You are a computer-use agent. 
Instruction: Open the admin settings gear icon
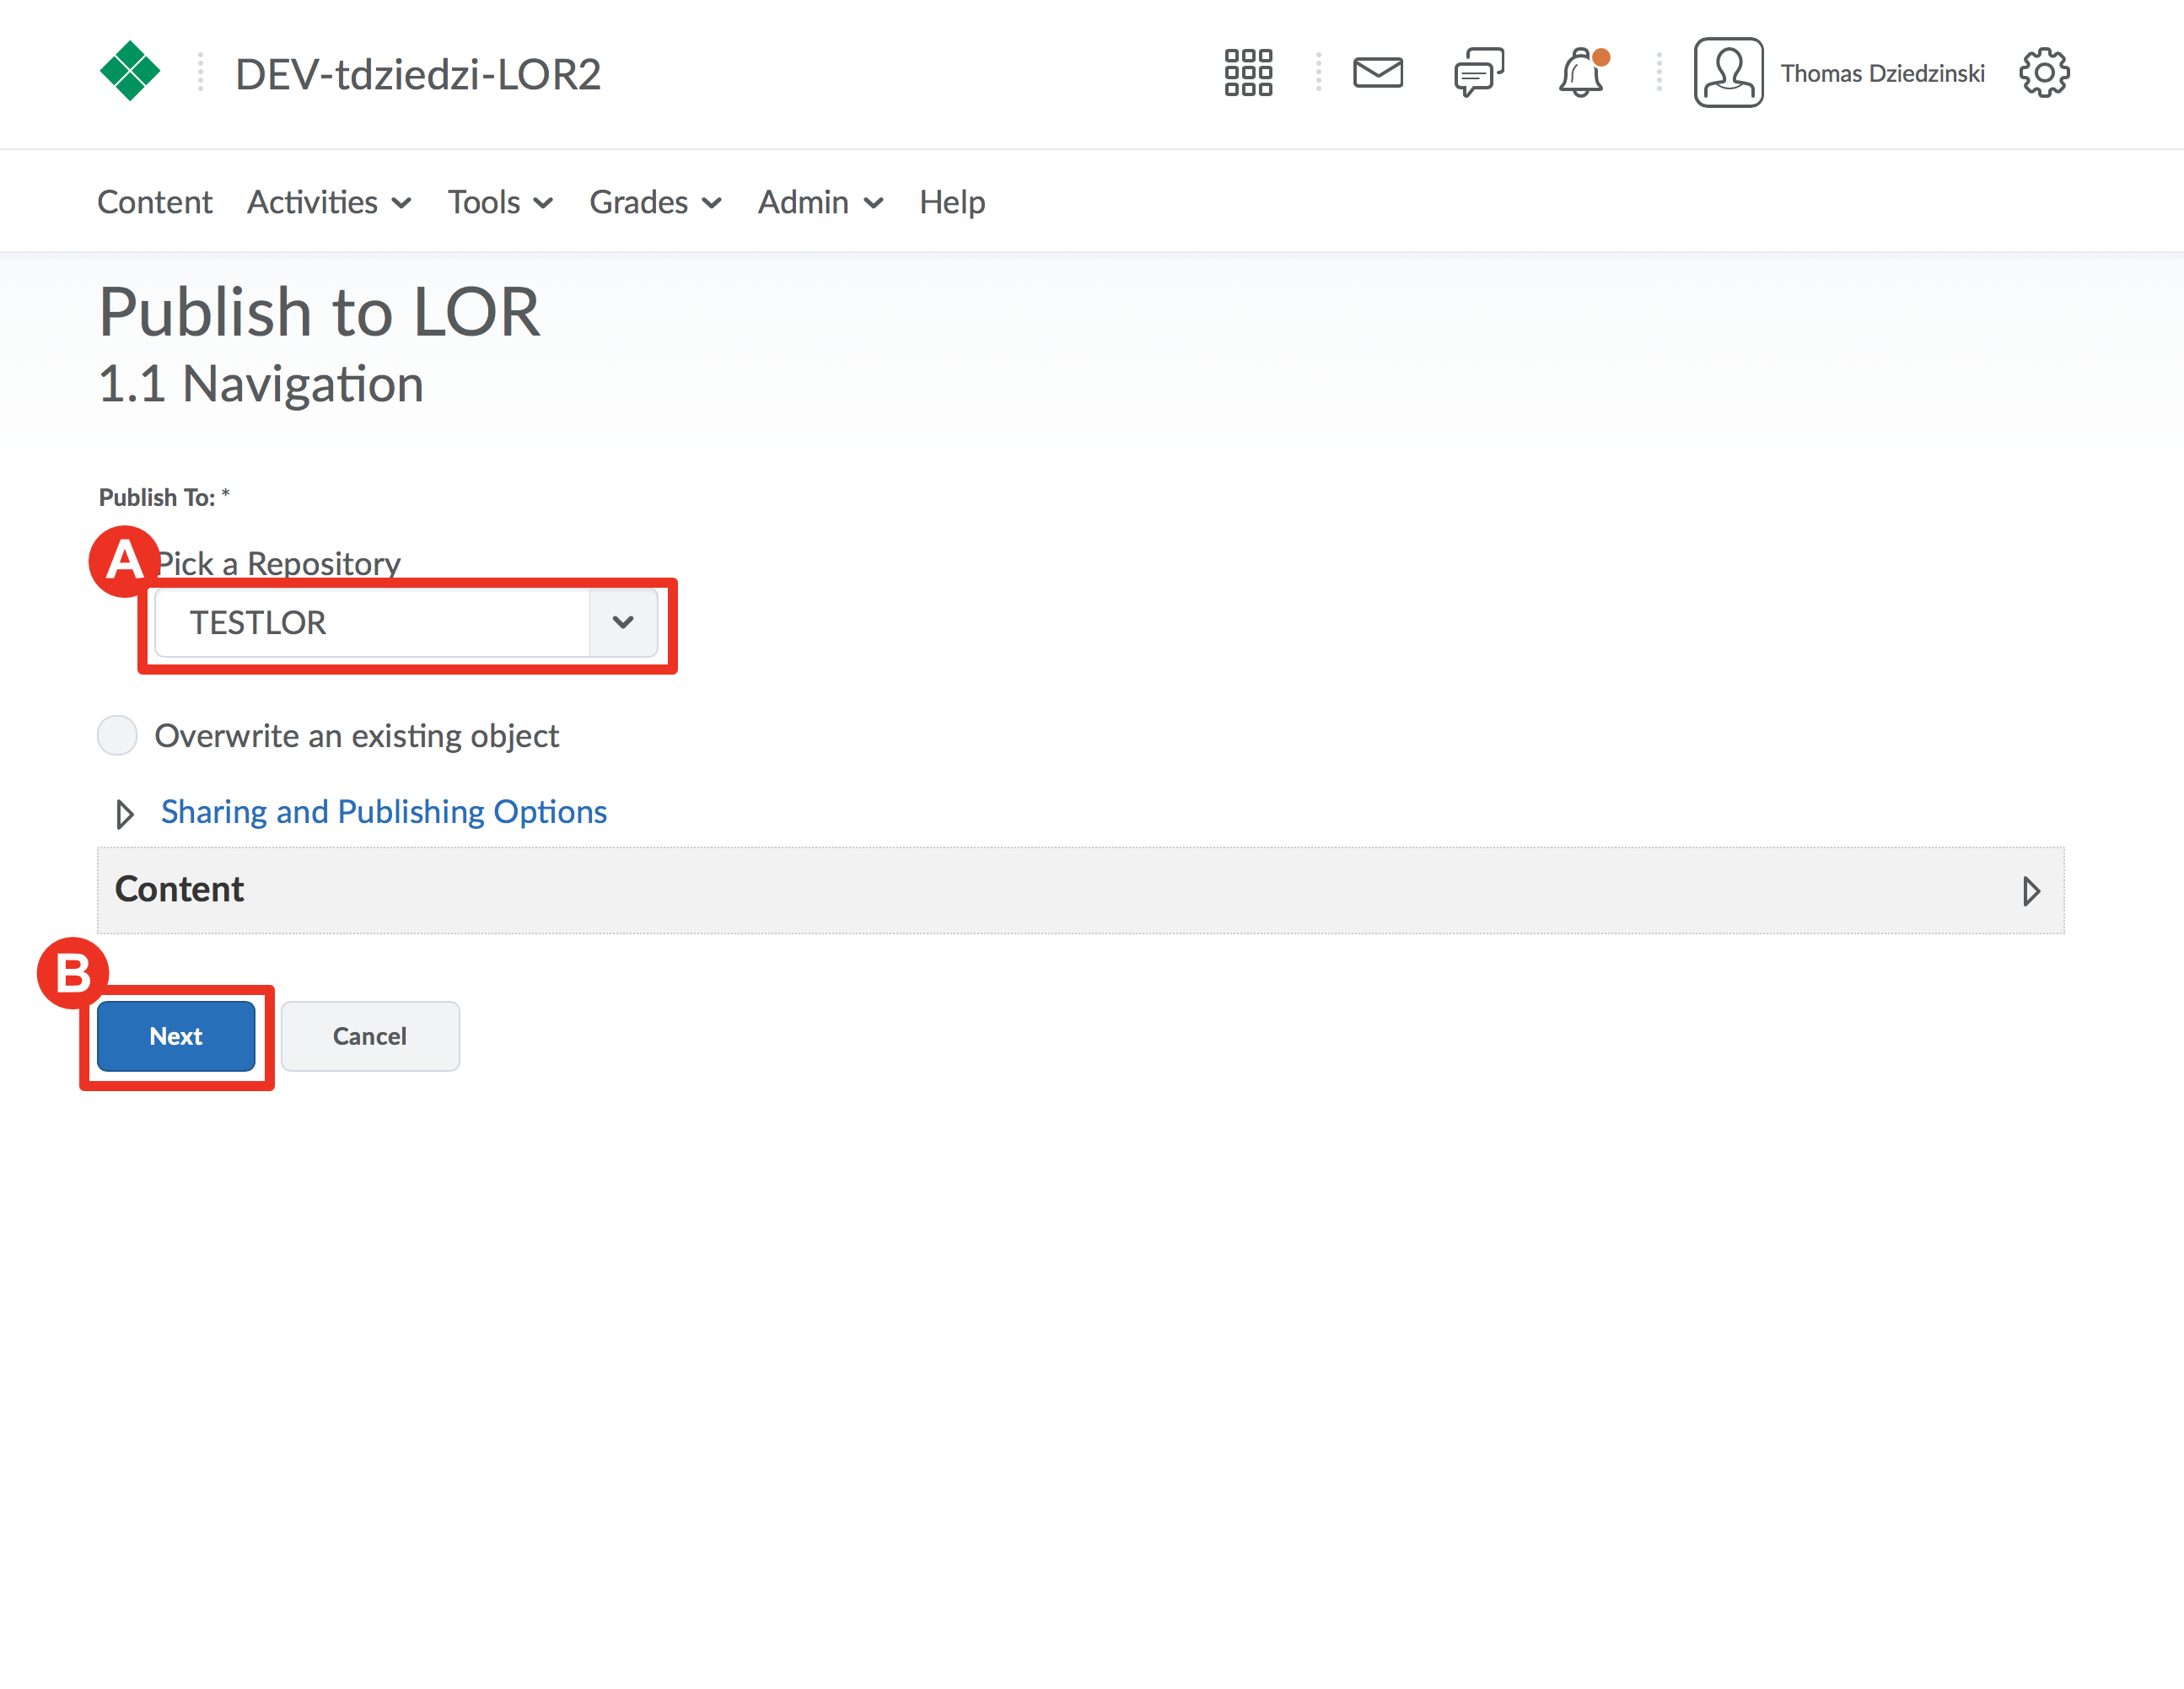tap(2043, 73)
